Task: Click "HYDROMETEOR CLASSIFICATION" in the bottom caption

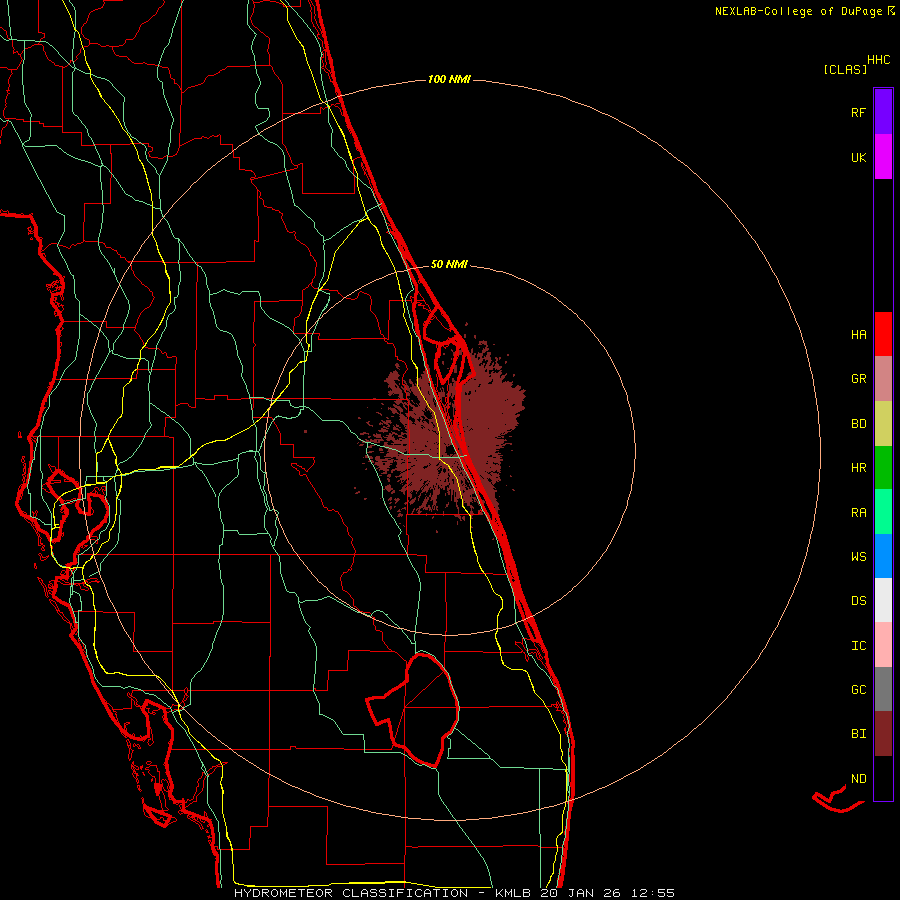Action: [351, 893]
